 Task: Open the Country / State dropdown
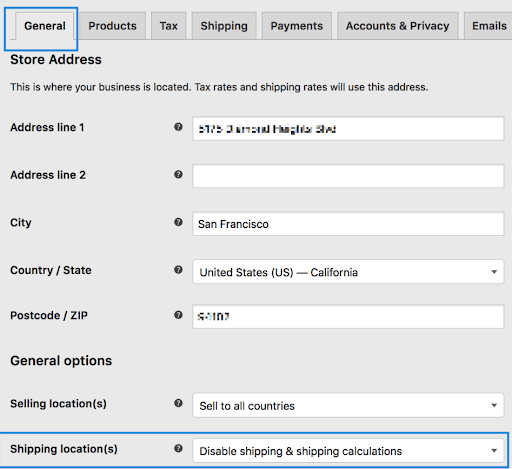[348, 272]
